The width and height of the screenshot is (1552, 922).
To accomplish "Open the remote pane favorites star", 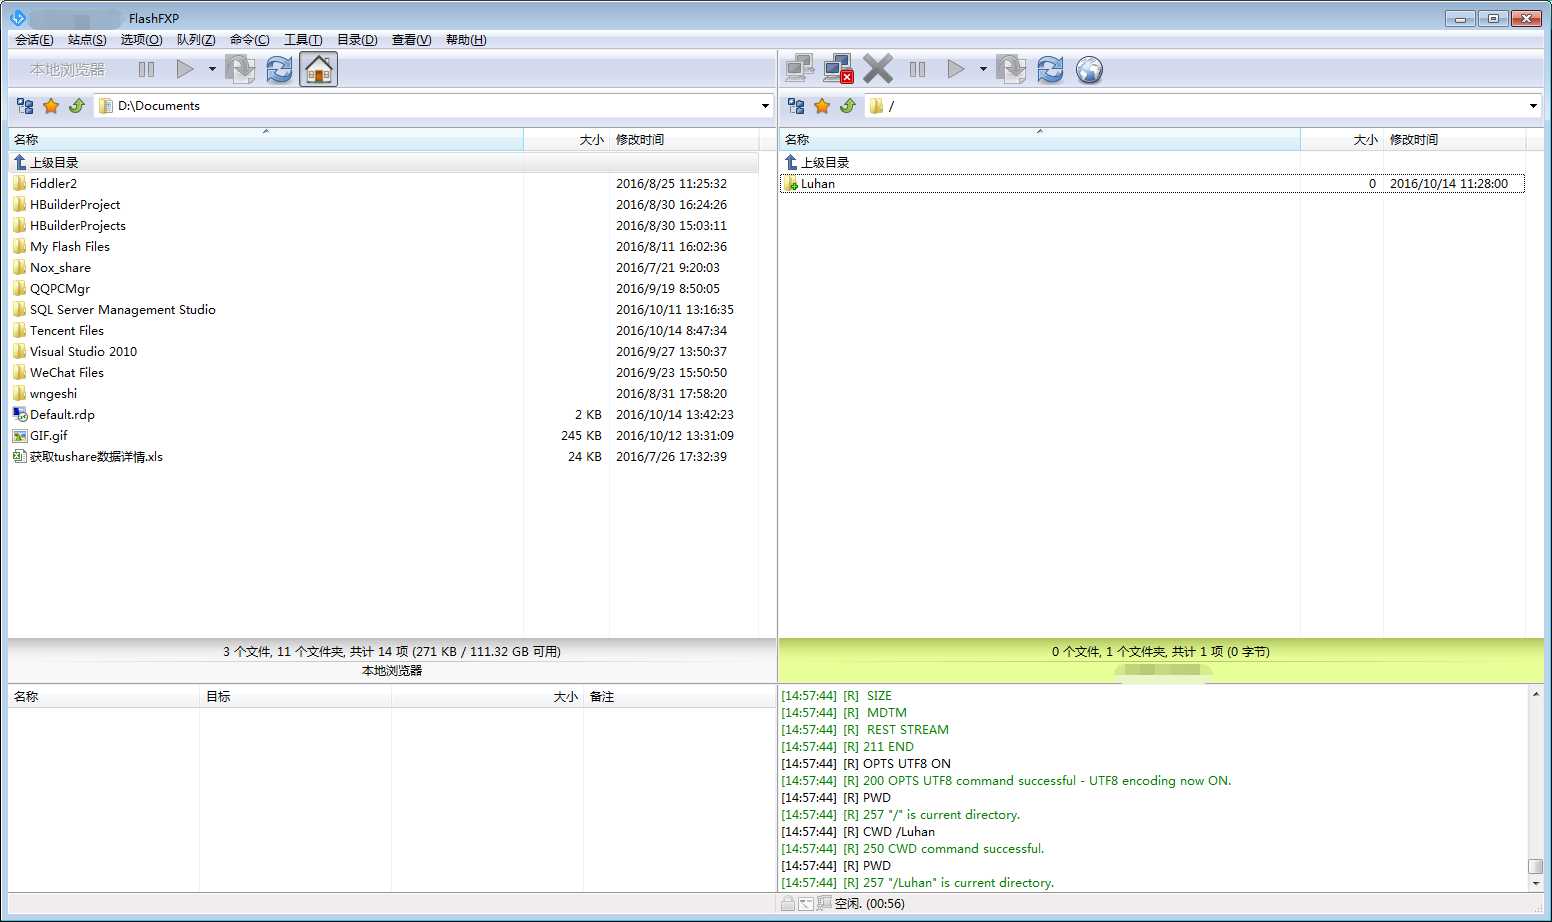I will click(822, 106).
